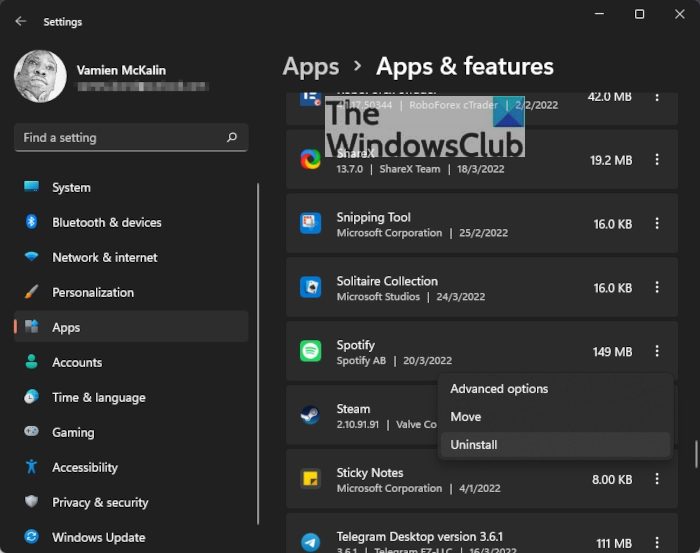Choose Advanced options in context menu
Viewport: 700px width, 553px height.
click(499, 389)
